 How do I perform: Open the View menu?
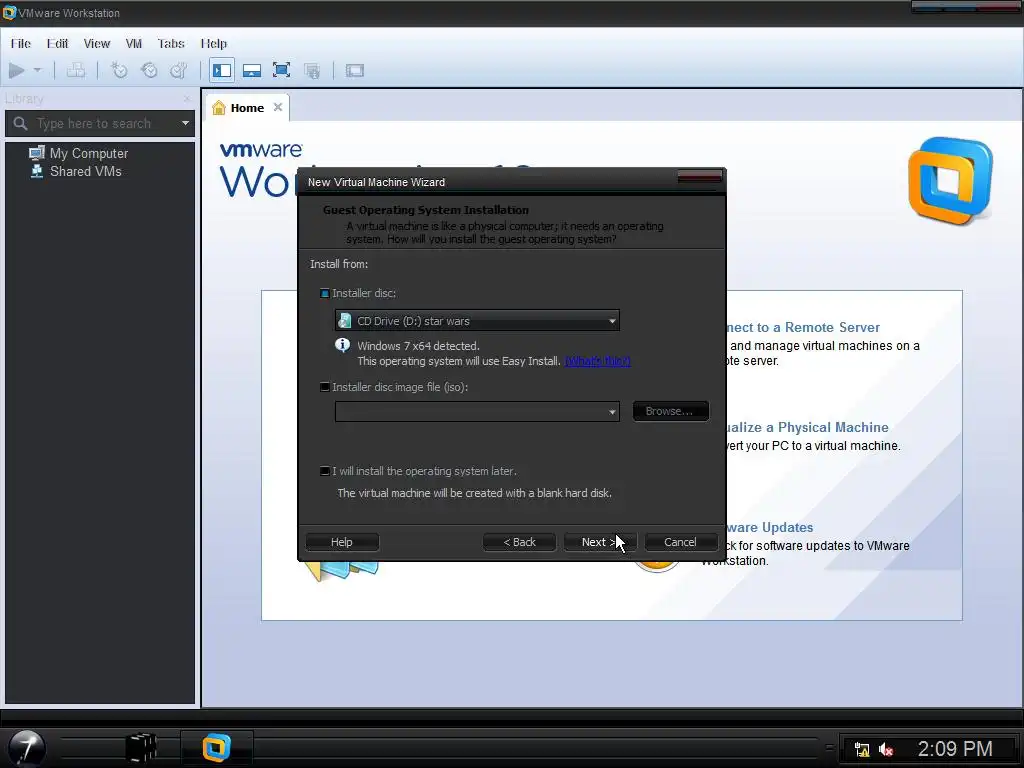97,43
